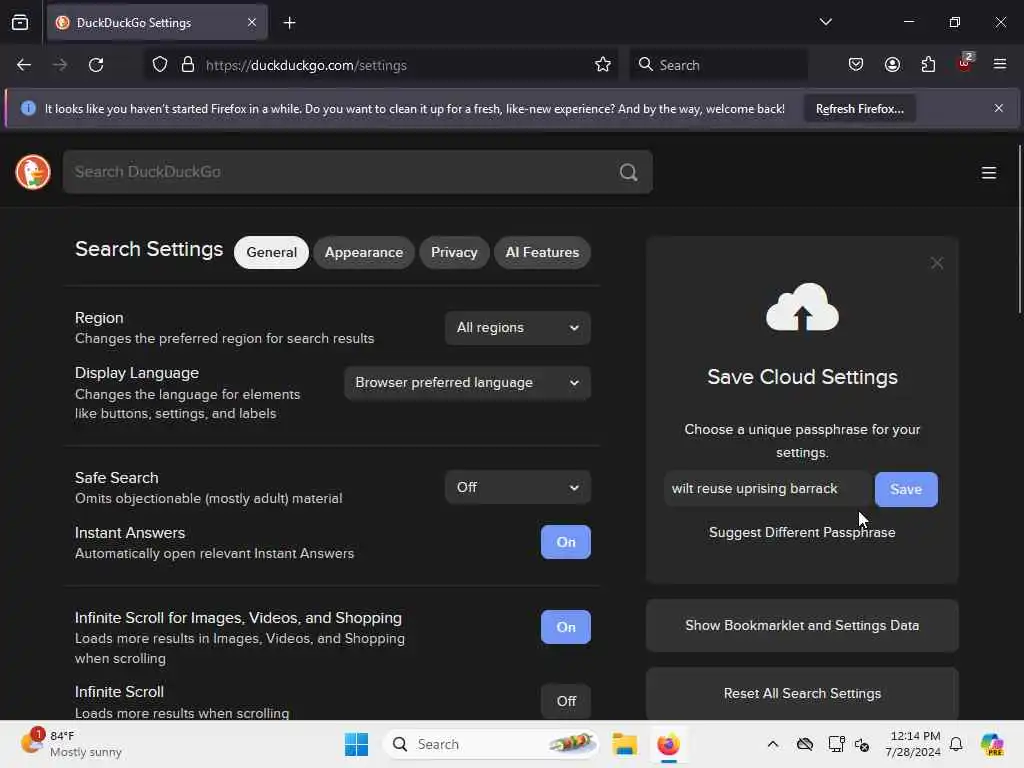1024x768 pixels.
Task: Click the padlock site information icon
Action: [x=187, y=65]
